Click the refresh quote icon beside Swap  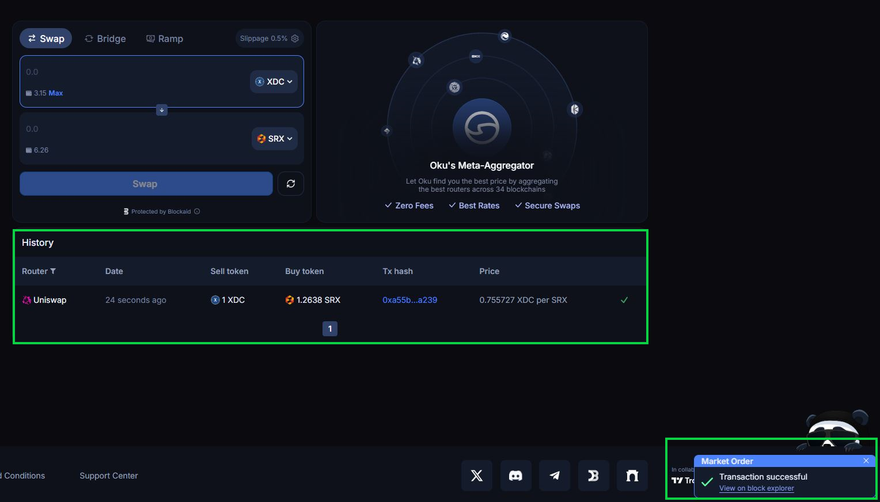pyautogui.click(x=290, y=184)
